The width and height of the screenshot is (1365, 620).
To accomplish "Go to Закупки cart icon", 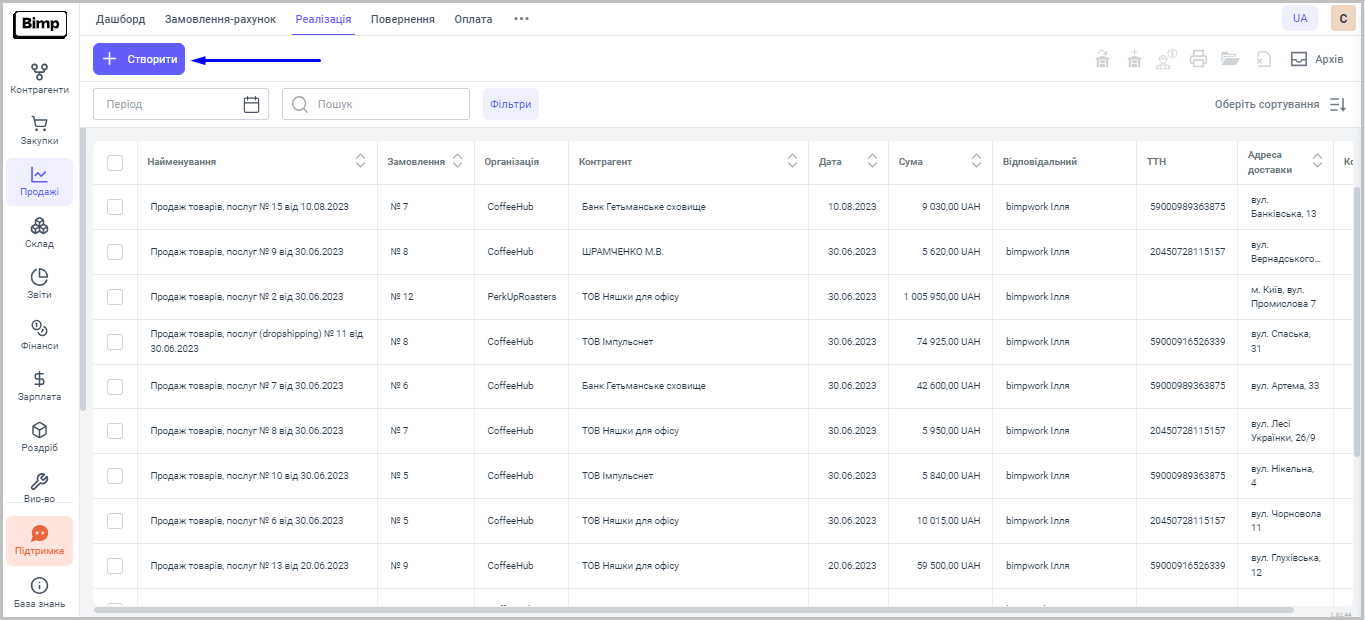I will click(x=39, y=131).
